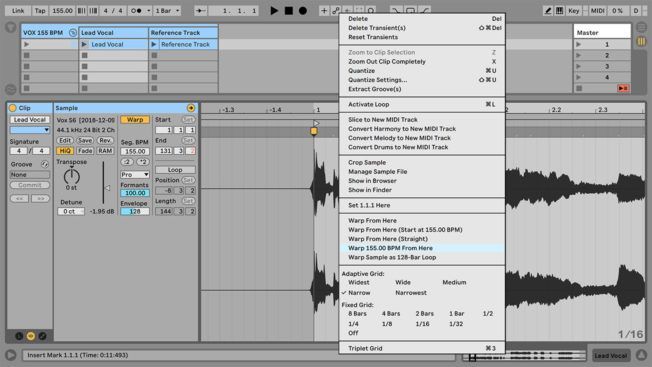The image size is (652, 367).
Task: Show the Mixer section yellow icon
Action: click(x=641, y=41)
